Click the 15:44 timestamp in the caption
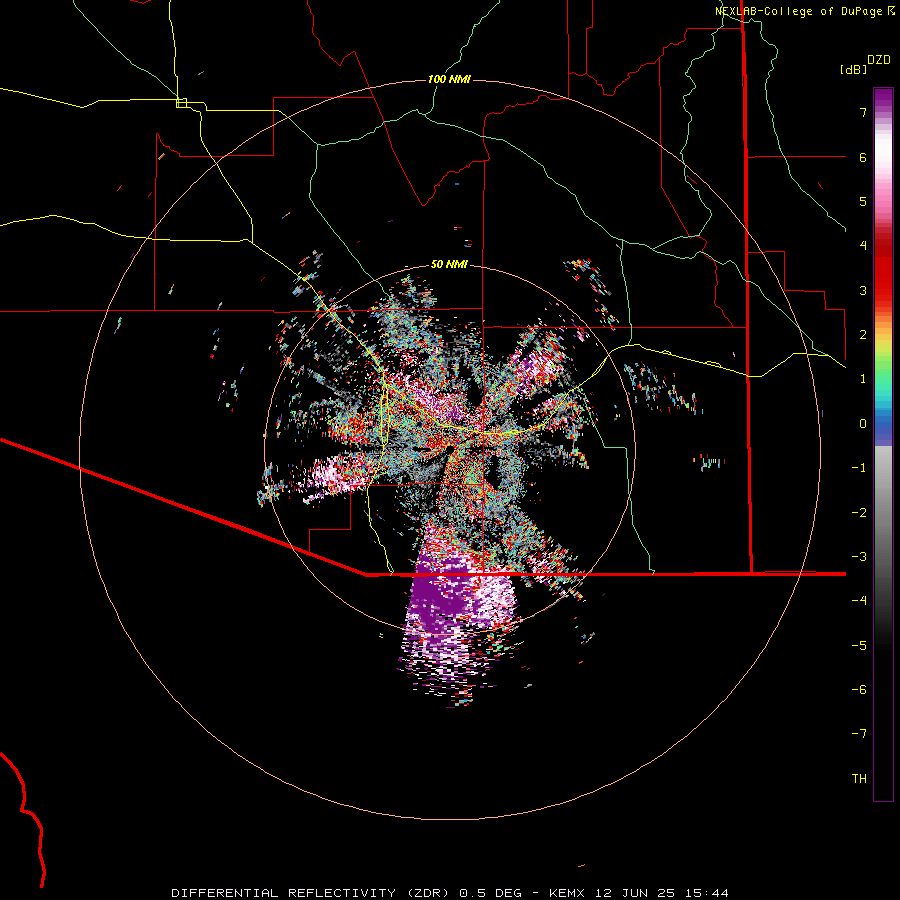Image resolution: width=900 pixels, height=900 pixels. coord(705,893)
